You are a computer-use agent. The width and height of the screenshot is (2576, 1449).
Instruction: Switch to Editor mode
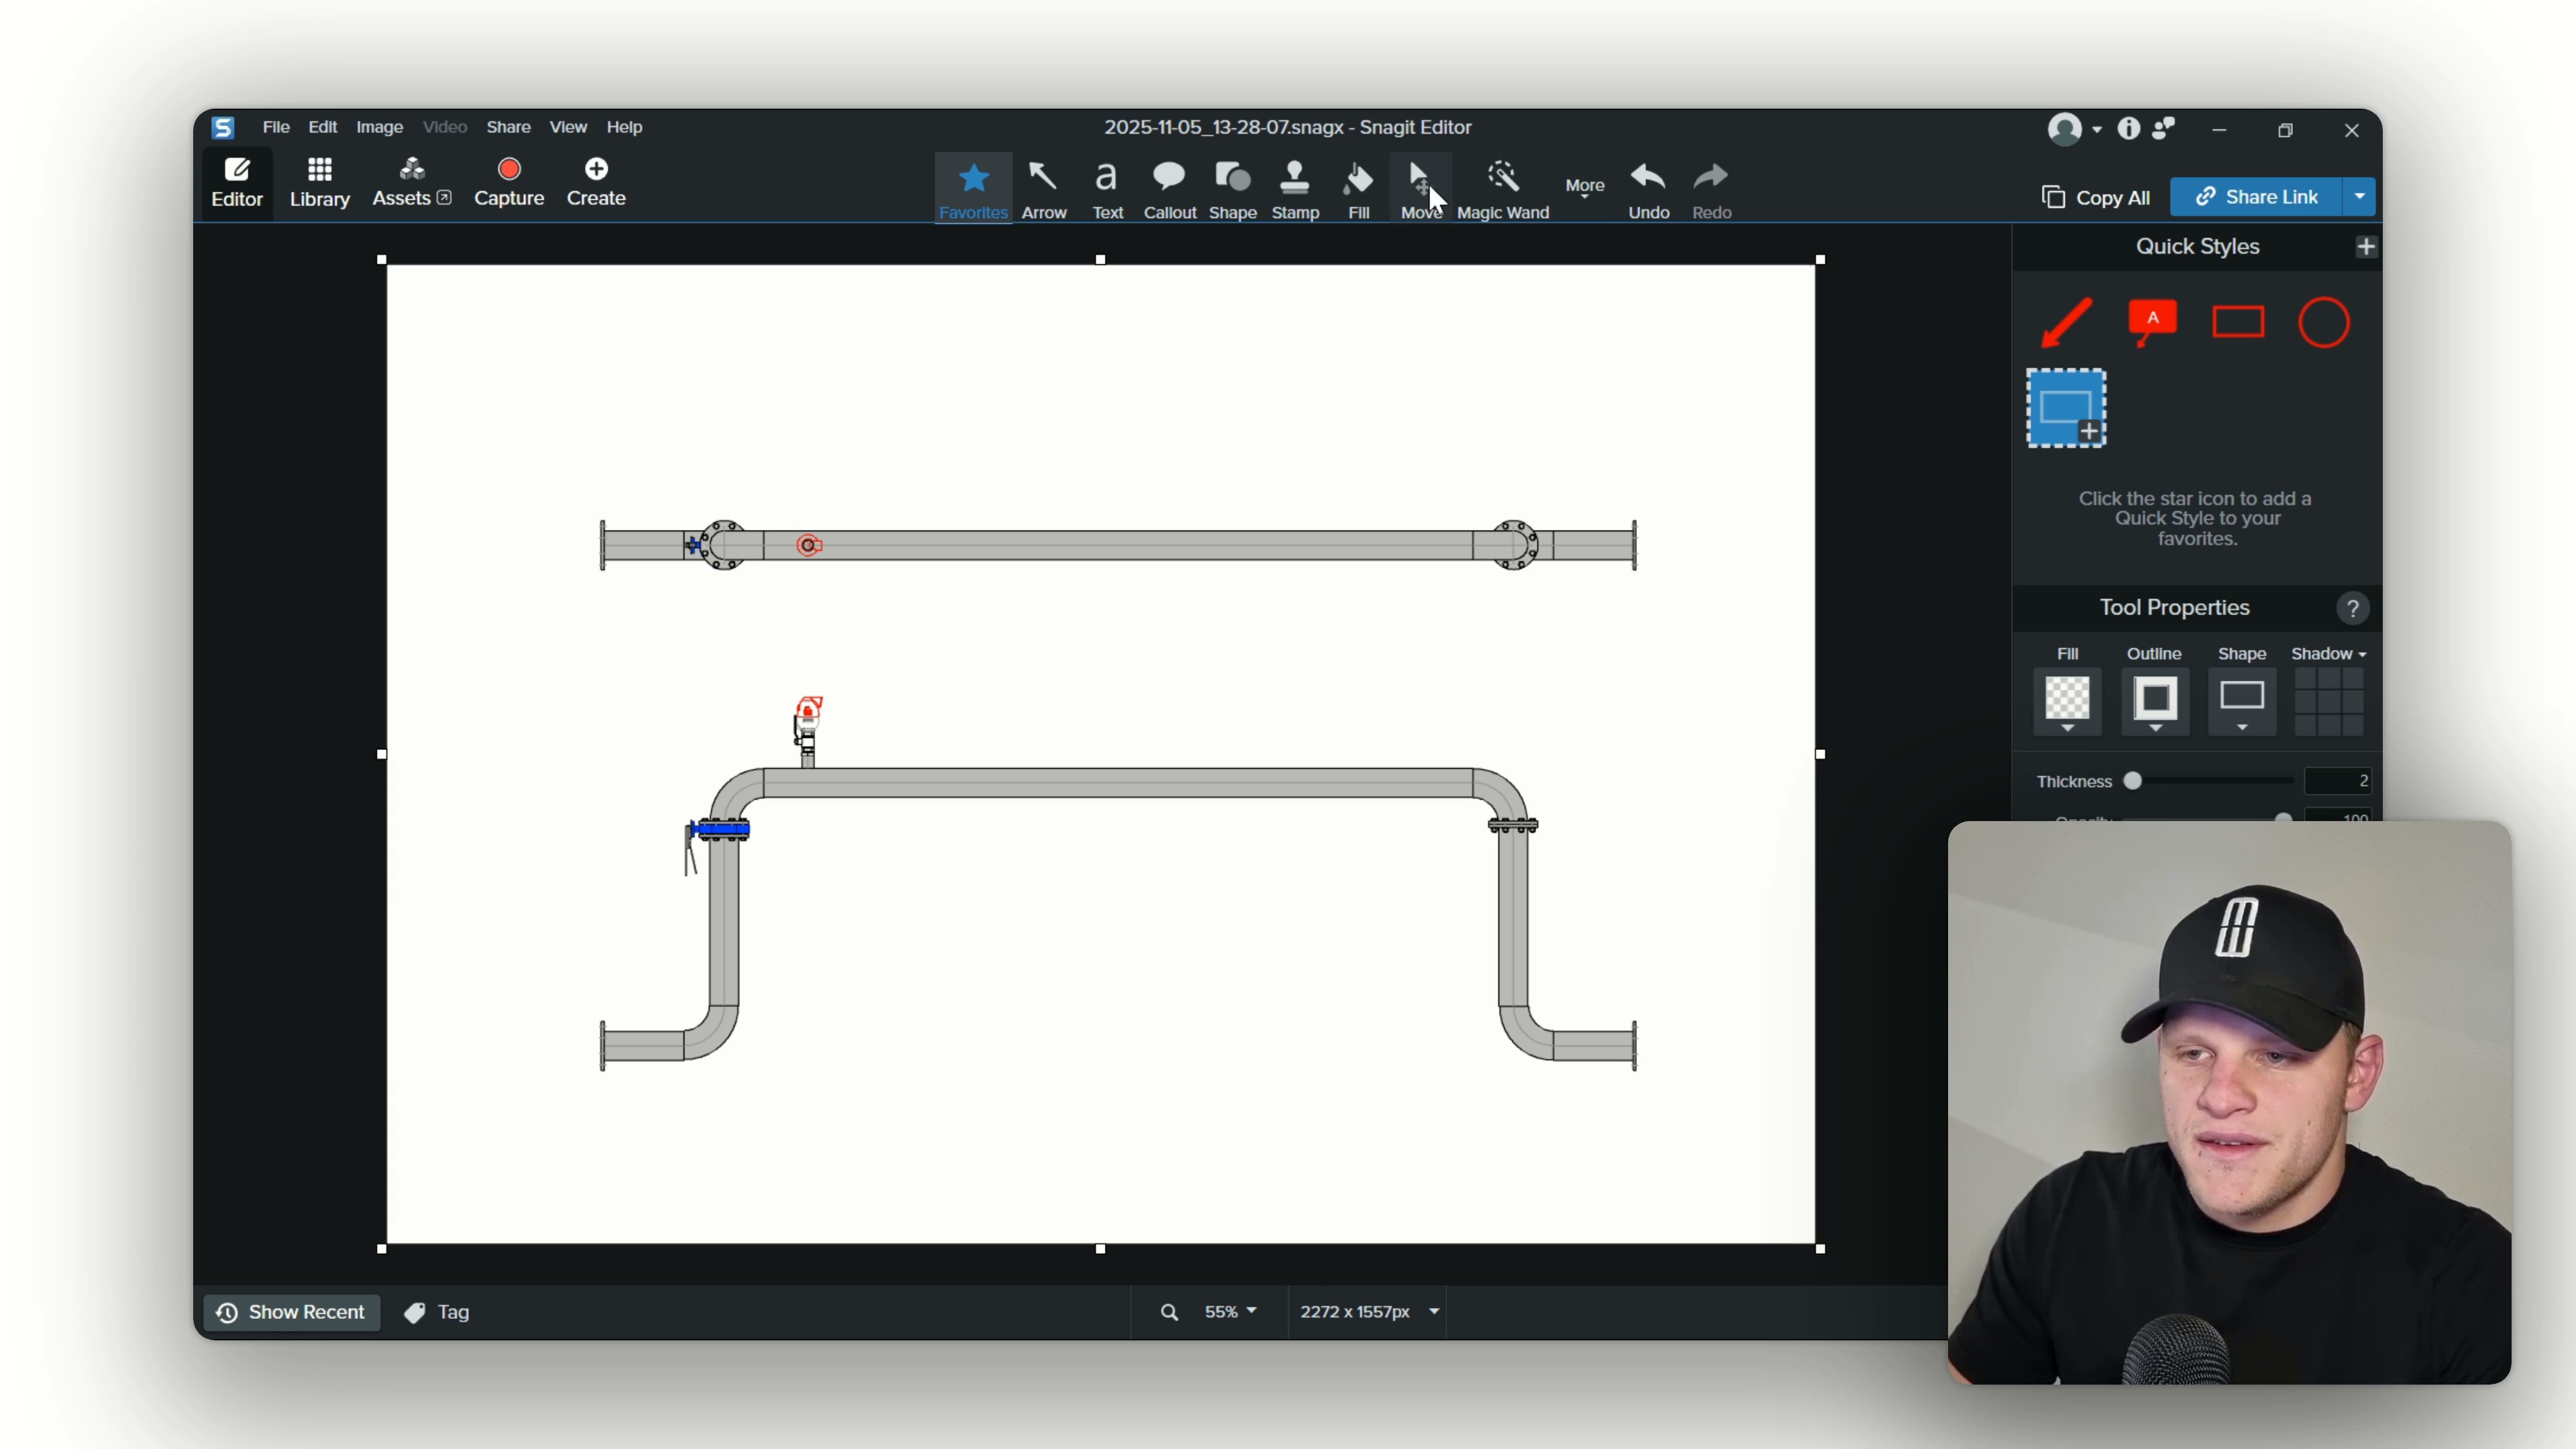coord(237,182)
